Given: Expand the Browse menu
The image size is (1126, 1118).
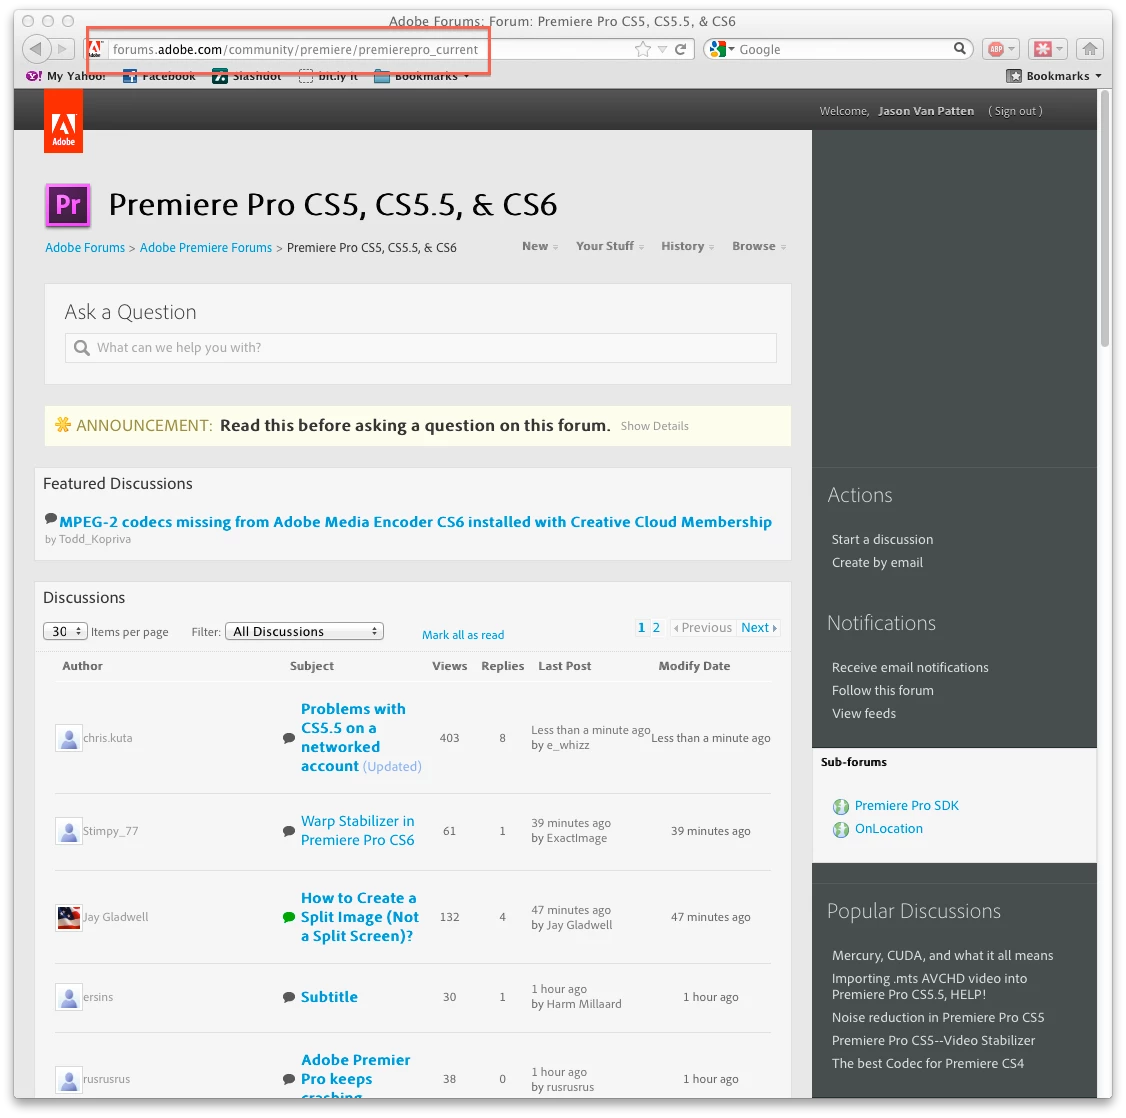Looking at the screenshot, I should (x=759, y=246).
